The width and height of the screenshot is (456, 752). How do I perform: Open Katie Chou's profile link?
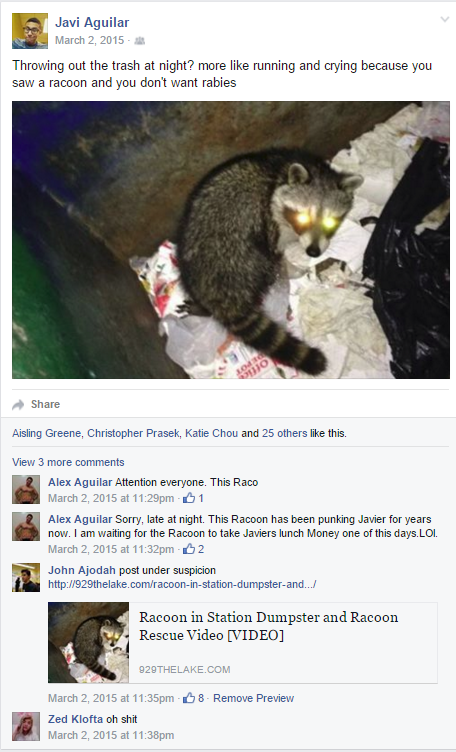point(211,433)
